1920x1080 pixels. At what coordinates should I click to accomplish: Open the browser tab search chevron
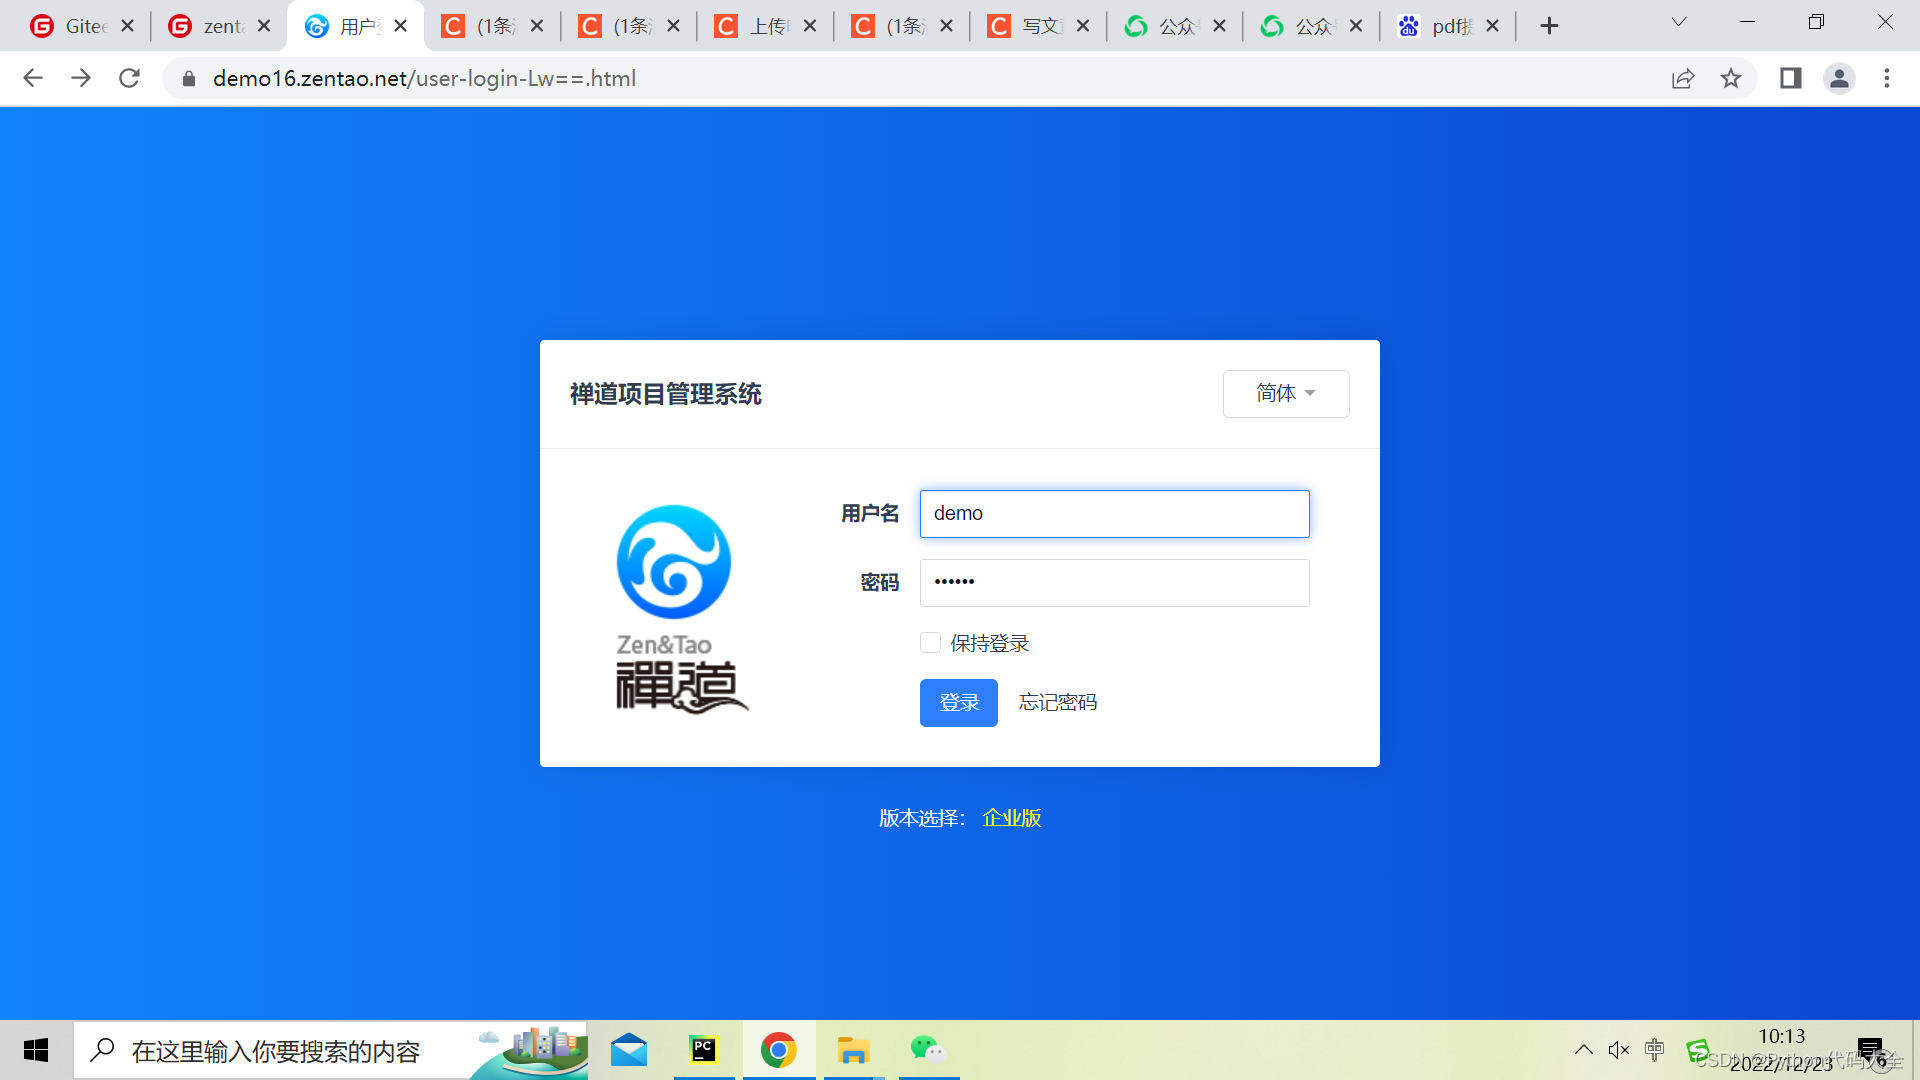click(1678, 20)
